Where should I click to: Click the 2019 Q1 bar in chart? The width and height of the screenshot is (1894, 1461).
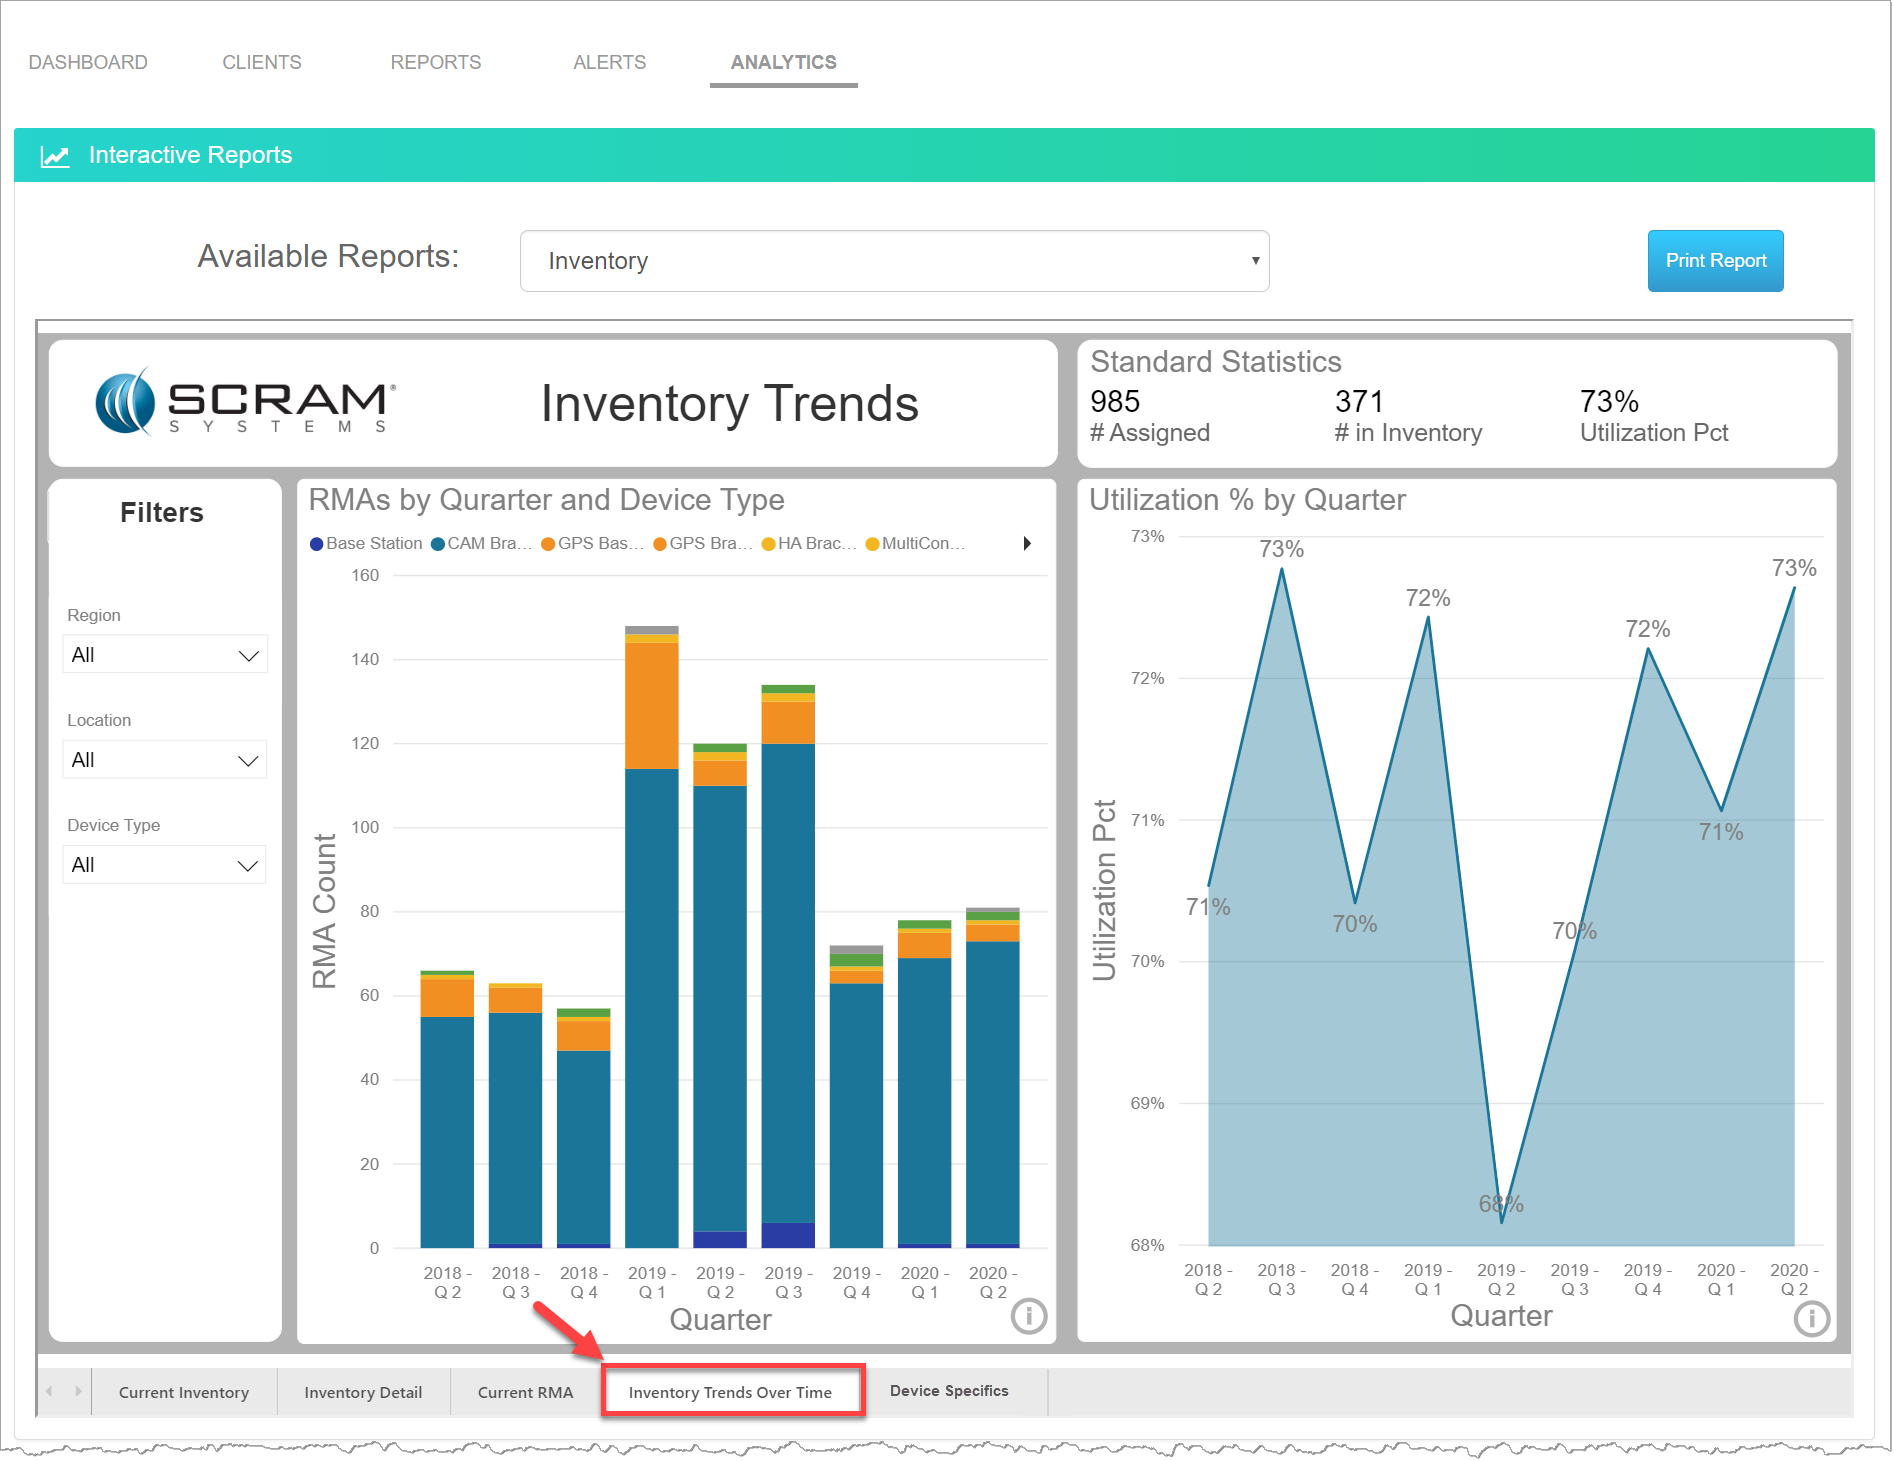(651, 1000)
